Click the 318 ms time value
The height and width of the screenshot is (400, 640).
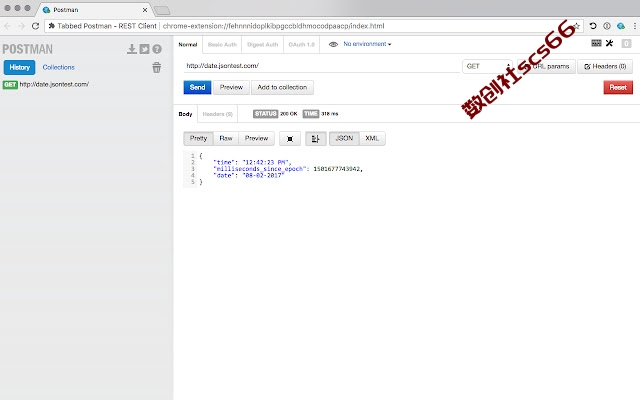point(329,114)
